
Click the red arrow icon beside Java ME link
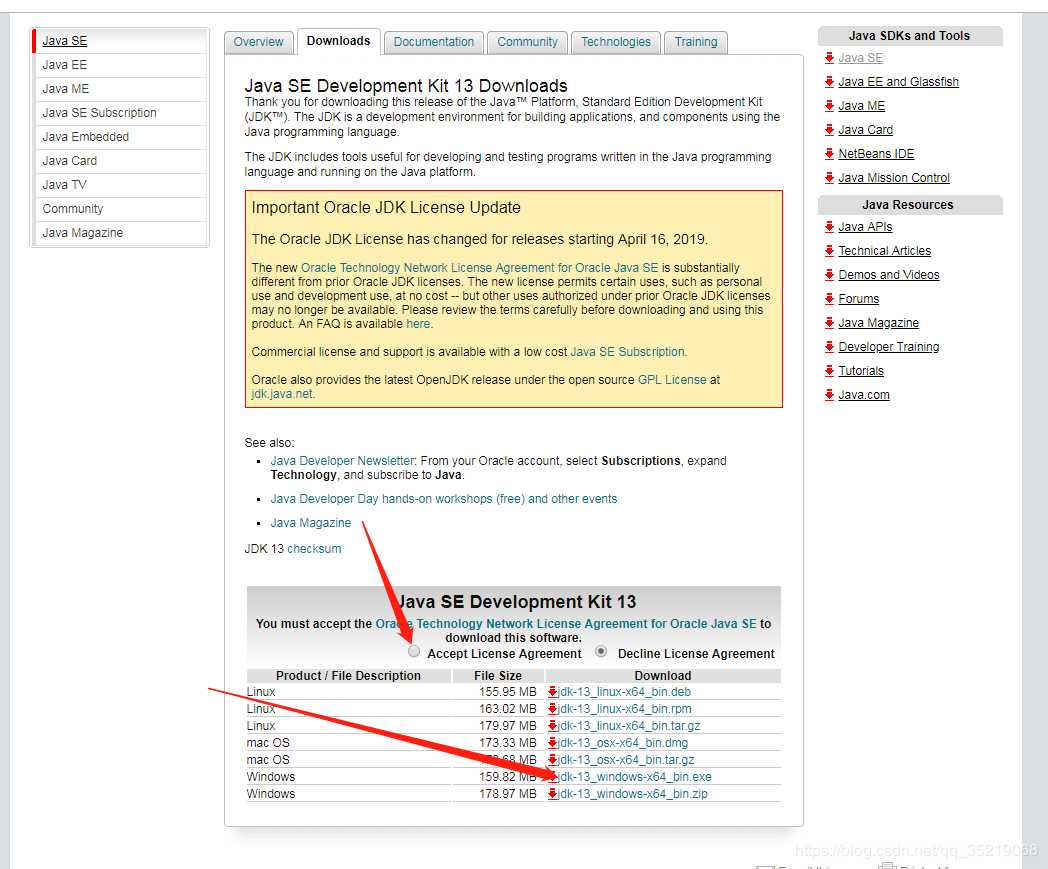click(x=829, y=106)
